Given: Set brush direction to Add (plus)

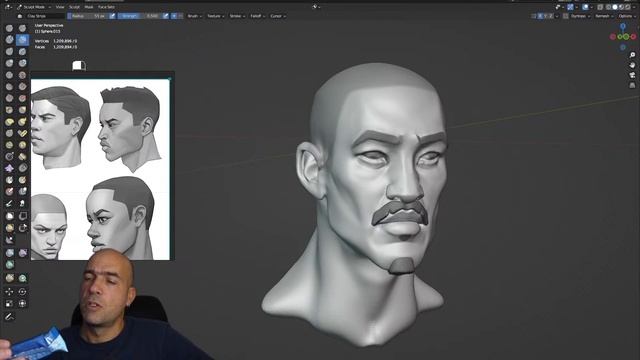Looking at the screenshot, I should coord(174,16).
